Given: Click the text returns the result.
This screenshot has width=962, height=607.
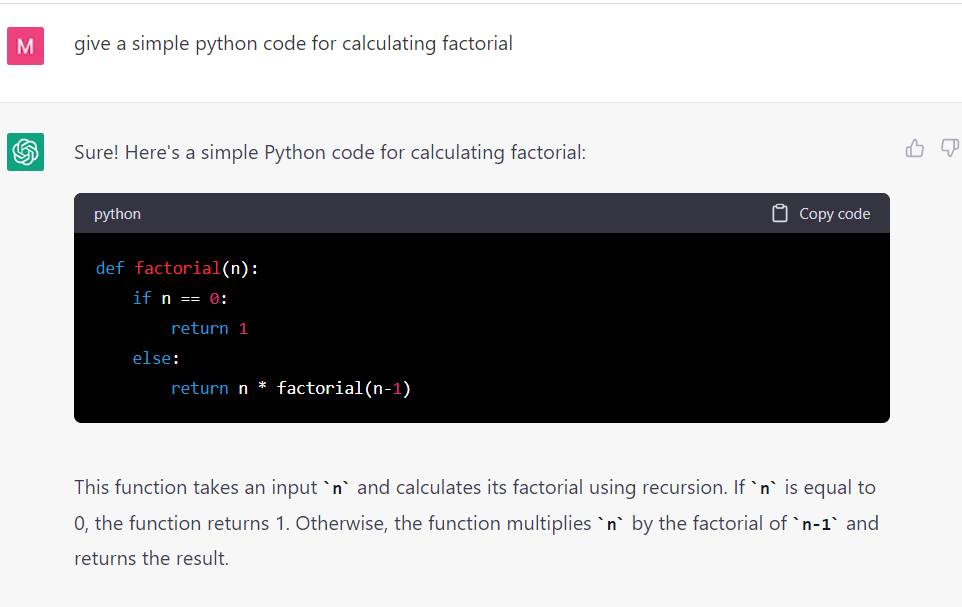Looking at the screenshot, I should [151, 559].
